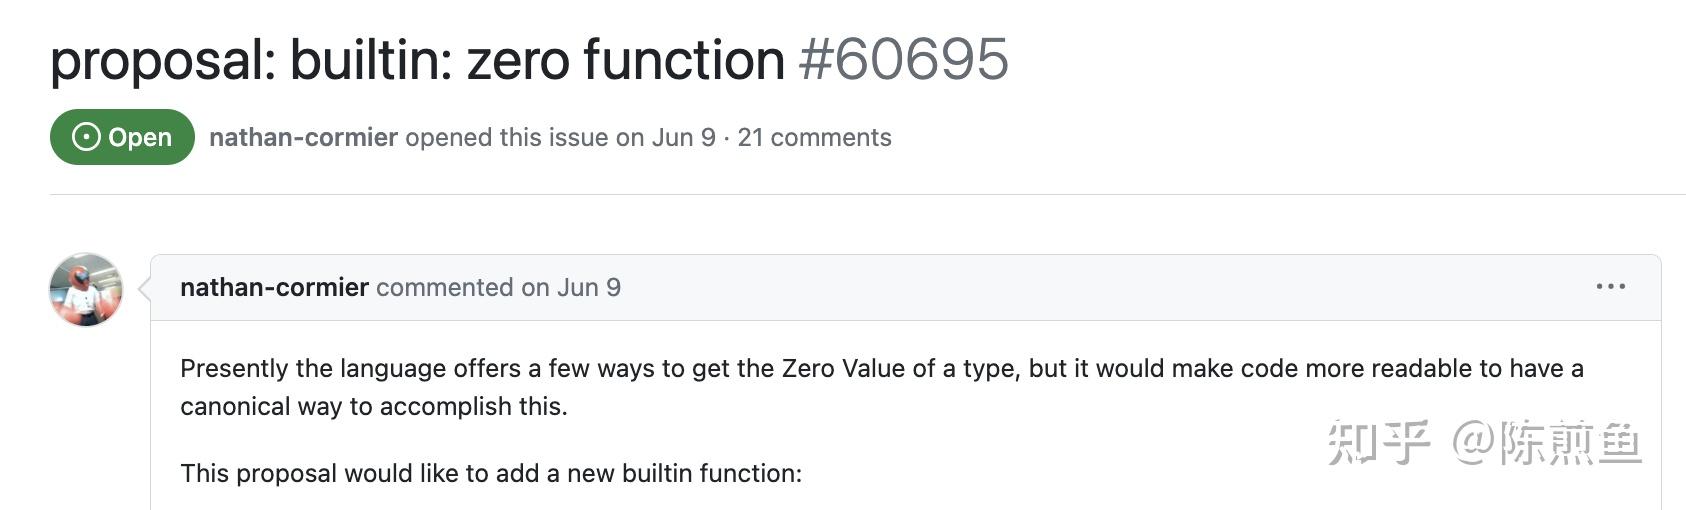Open nathan-cormier profile link in issue header
This screenshot has width=1686, height=510.
tap(303, 137)
